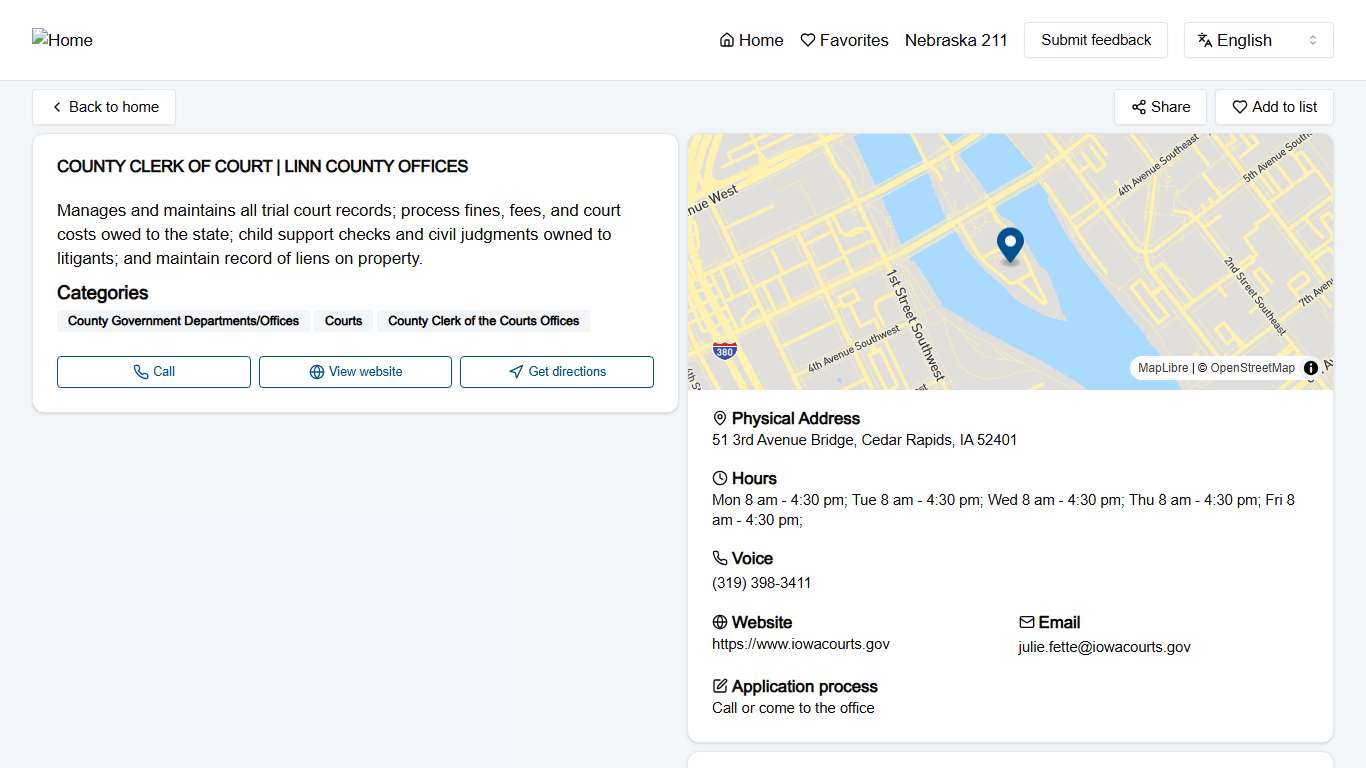Get directions to the office

point(556,372)
